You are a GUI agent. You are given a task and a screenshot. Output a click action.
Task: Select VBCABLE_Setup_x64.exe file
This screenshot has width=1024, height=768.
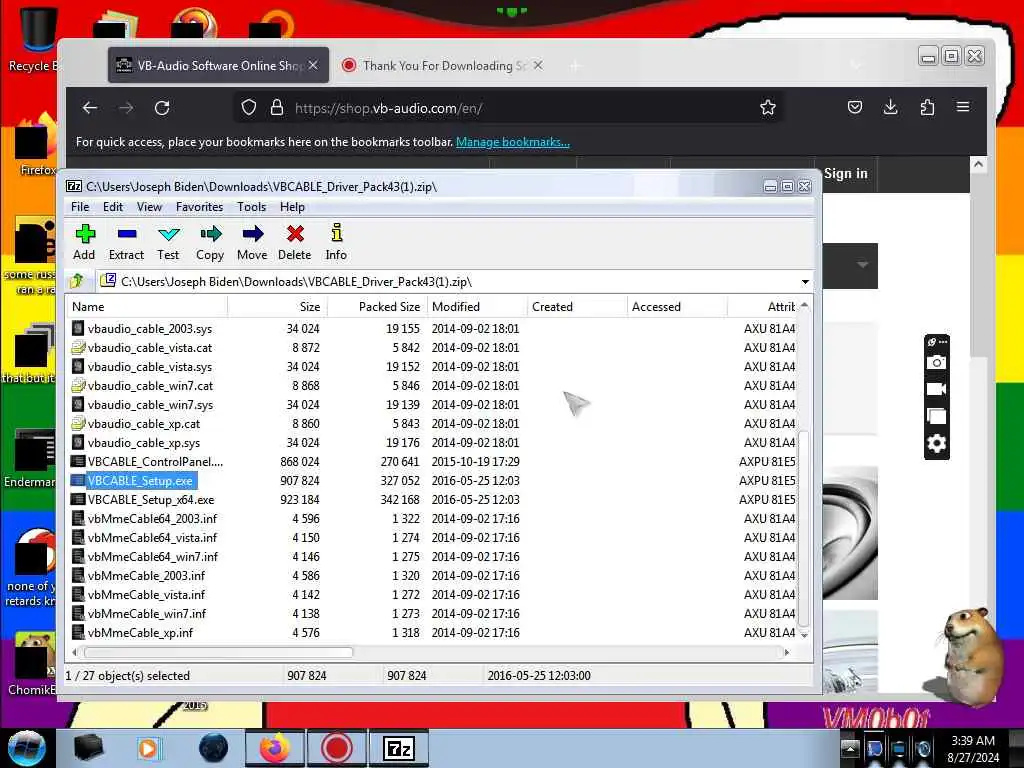tap(151, 500)
